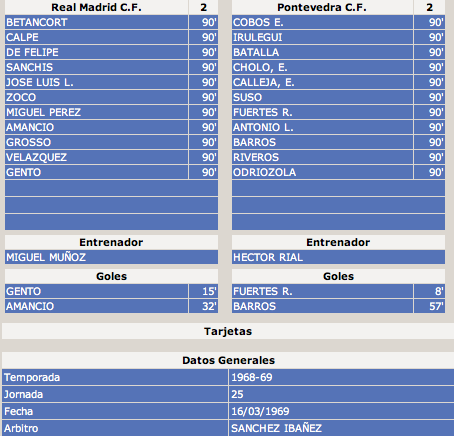
Task: Select VELAZQUEZ in the lineup
Action: [x=96, y=157]
